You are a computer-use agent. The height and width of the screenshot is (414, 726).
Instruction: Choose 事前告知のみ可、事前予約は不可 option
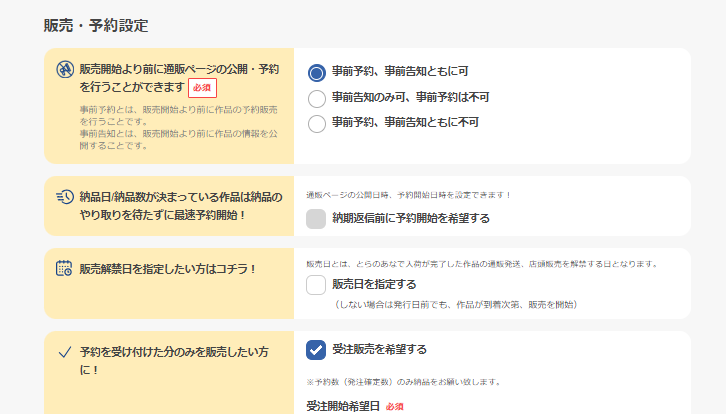click(x=317, y=98)
